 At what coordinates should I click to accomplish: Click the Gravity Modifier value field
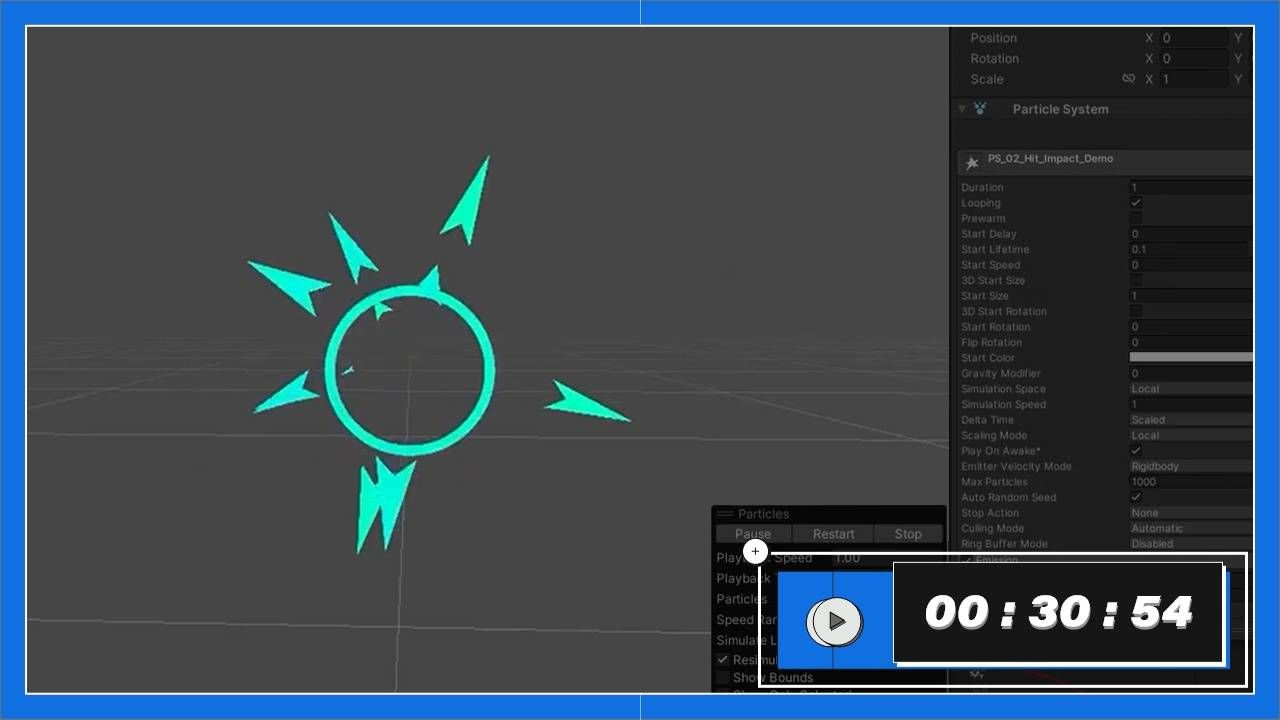click(1190, 373)
